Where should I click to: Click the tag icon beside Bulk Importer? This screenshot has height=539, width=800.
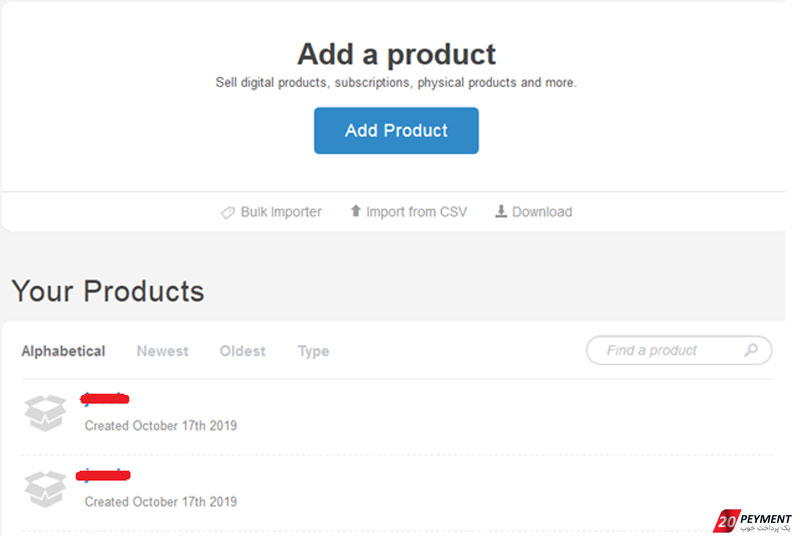229,214
